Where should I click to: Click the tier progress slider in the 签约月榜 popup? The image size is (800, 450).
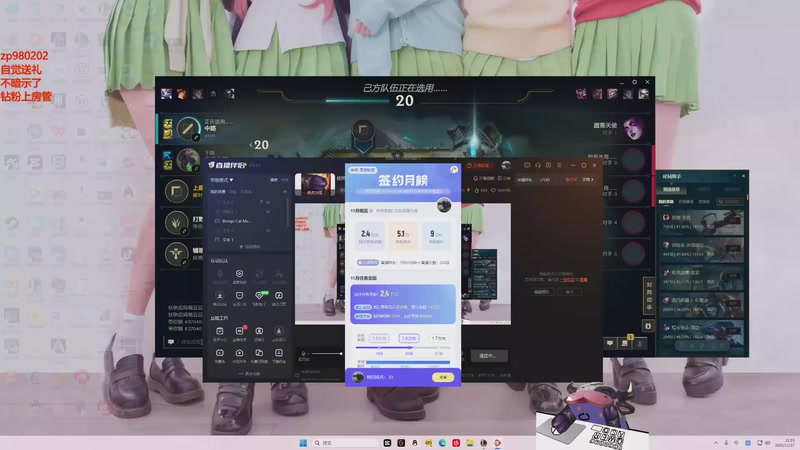coord(403,347)
